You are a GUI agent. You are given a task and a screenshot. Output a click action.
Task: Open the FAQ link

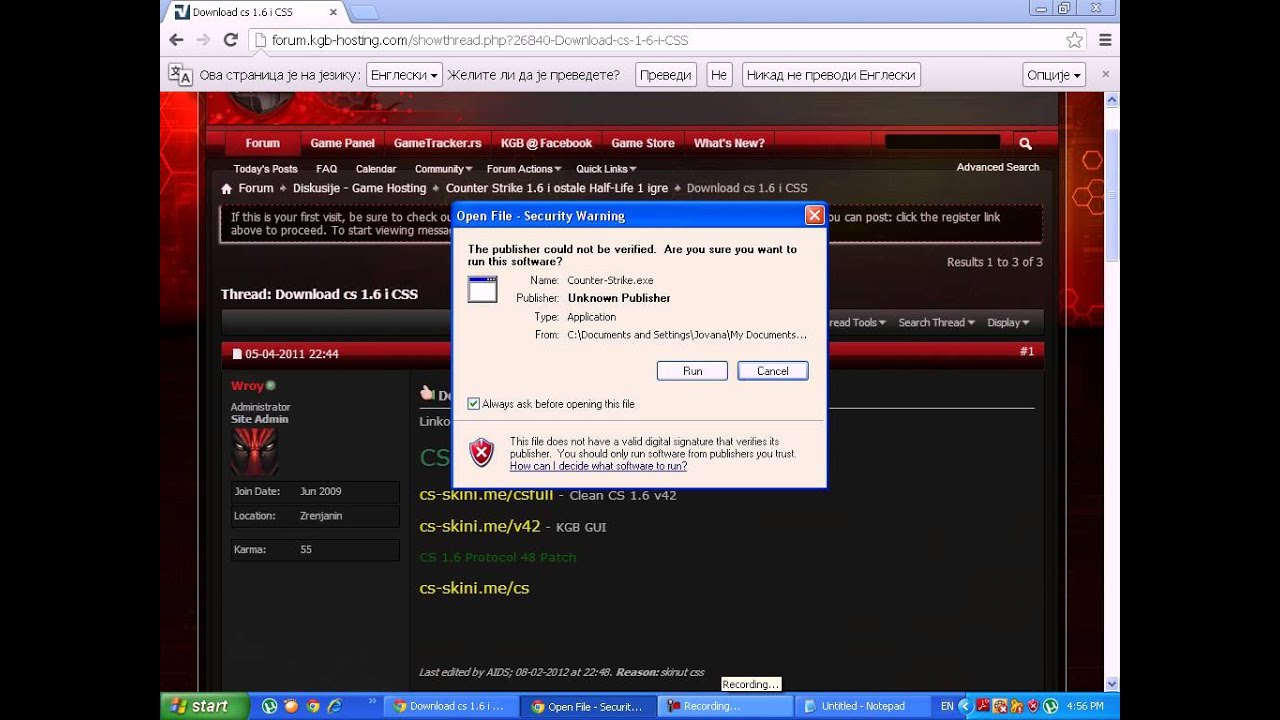326,169
